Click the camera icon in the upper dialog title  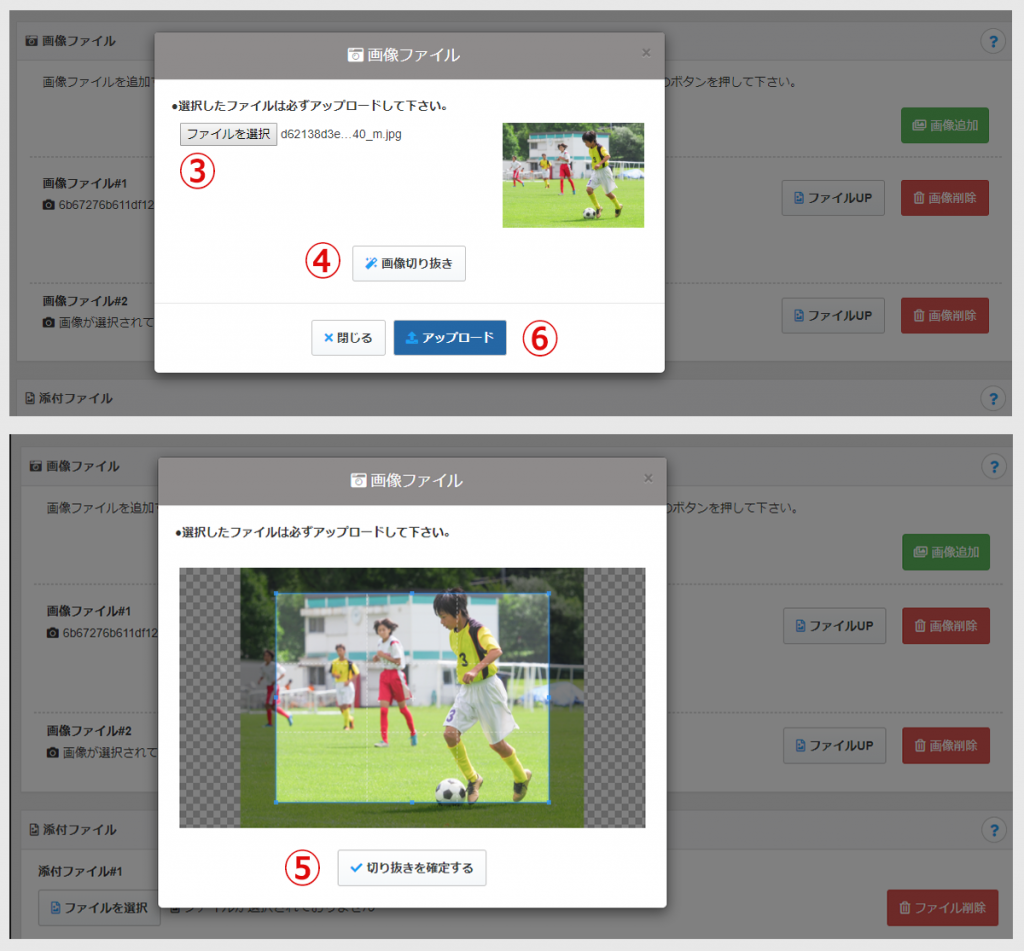tap(355, 56)
